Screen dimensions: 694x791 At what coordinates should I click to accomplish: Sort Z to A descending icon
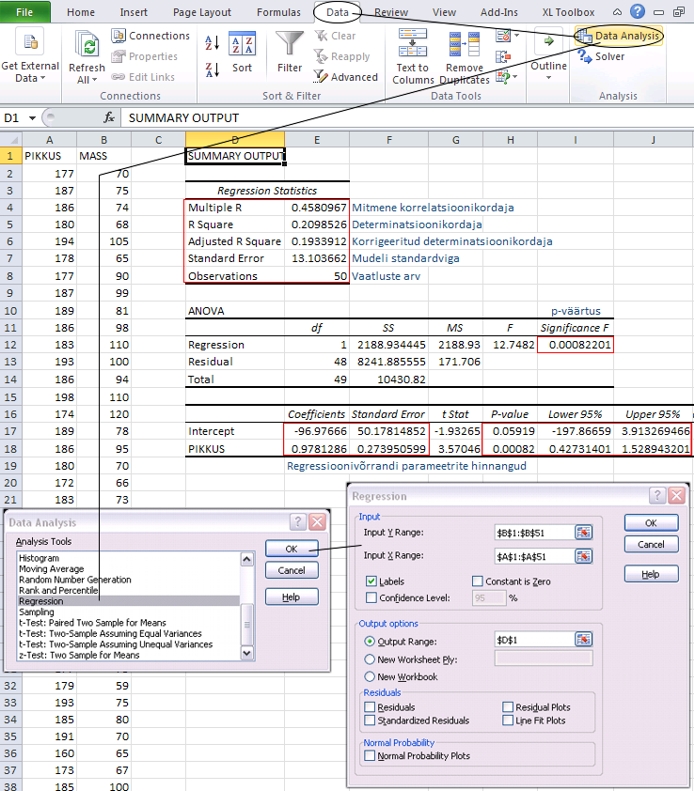(x=212, y=70)
